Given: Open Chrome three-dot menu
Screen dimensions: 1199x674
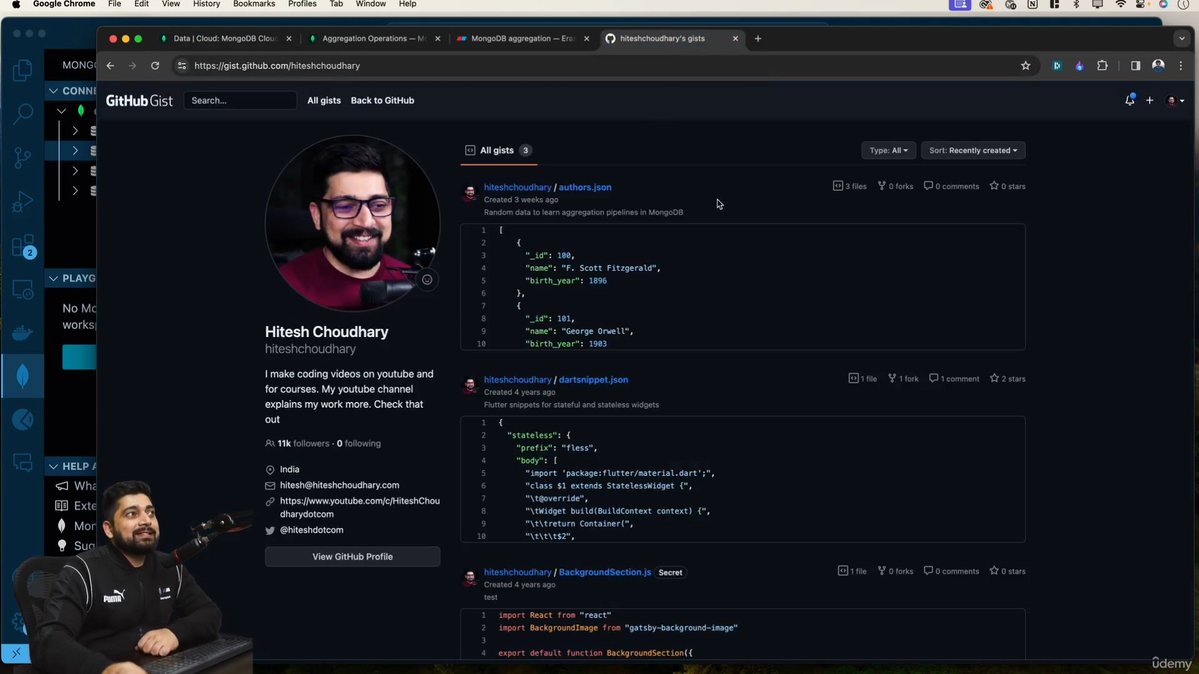Looking at the screenshot, I should click(x=1181, y=66).
